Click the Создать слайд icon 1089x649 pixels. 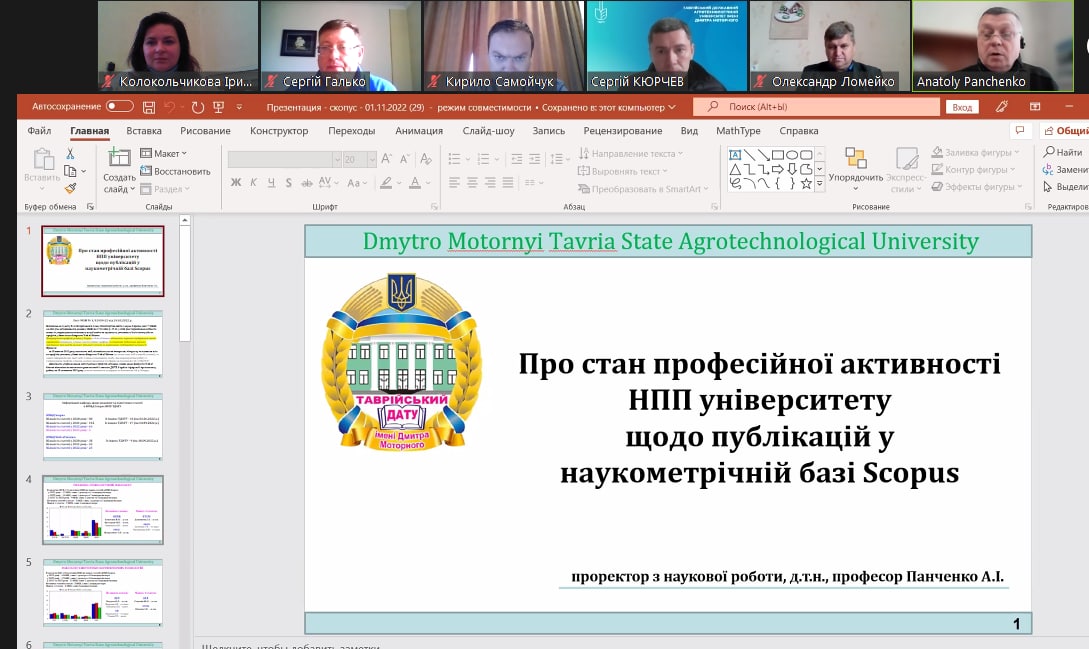point(119,158)
